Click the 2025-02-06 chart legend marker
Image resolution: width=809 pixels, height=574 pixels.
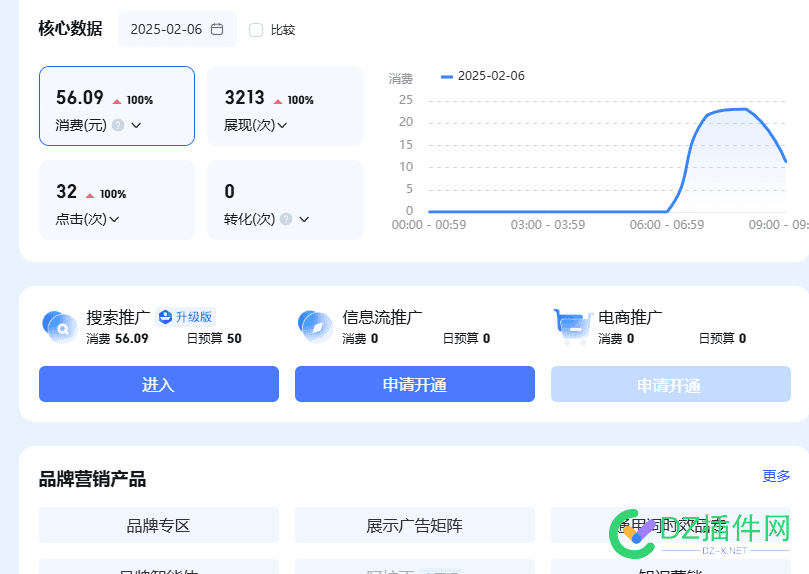point(447,76)
